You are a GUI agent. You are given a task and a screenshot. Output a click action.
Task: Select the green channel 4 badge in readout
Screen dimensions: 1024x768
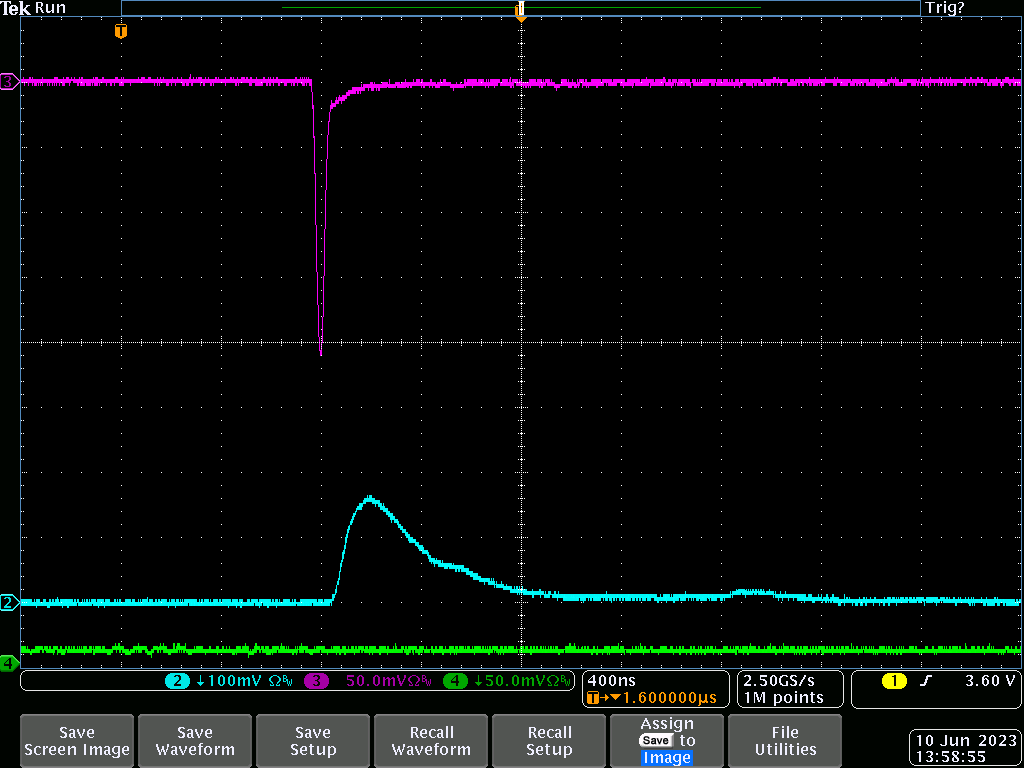pyautogui.click(x=455, y=681)
